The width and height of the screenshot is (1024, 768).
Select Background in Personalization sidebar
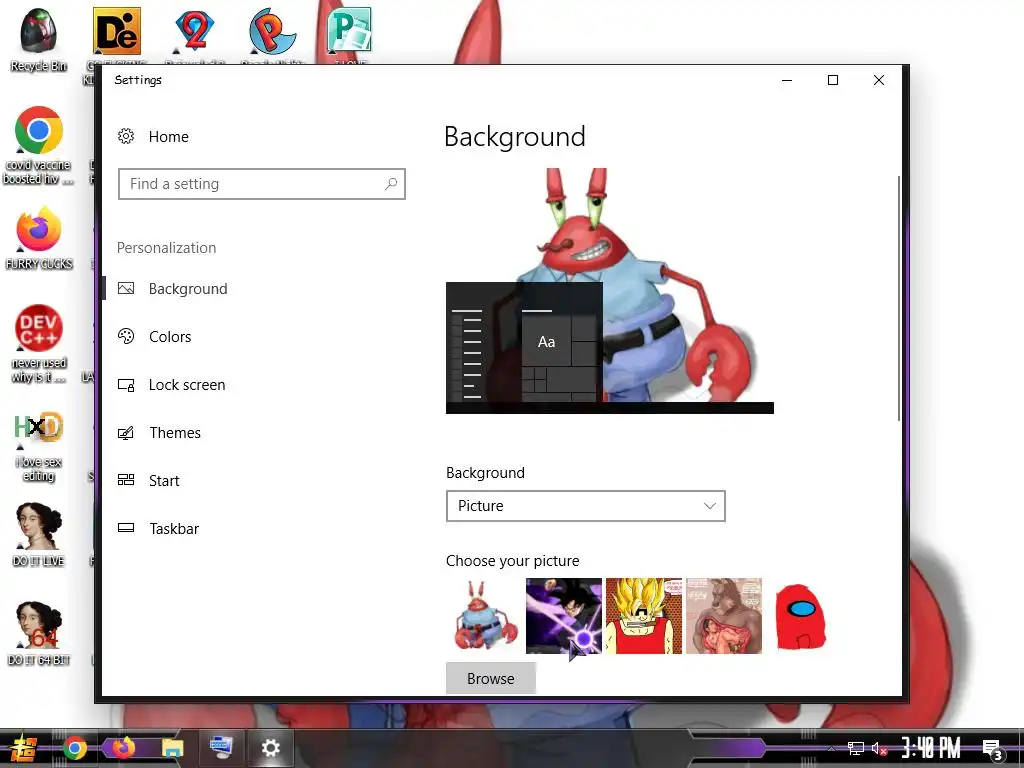[188, 289]
